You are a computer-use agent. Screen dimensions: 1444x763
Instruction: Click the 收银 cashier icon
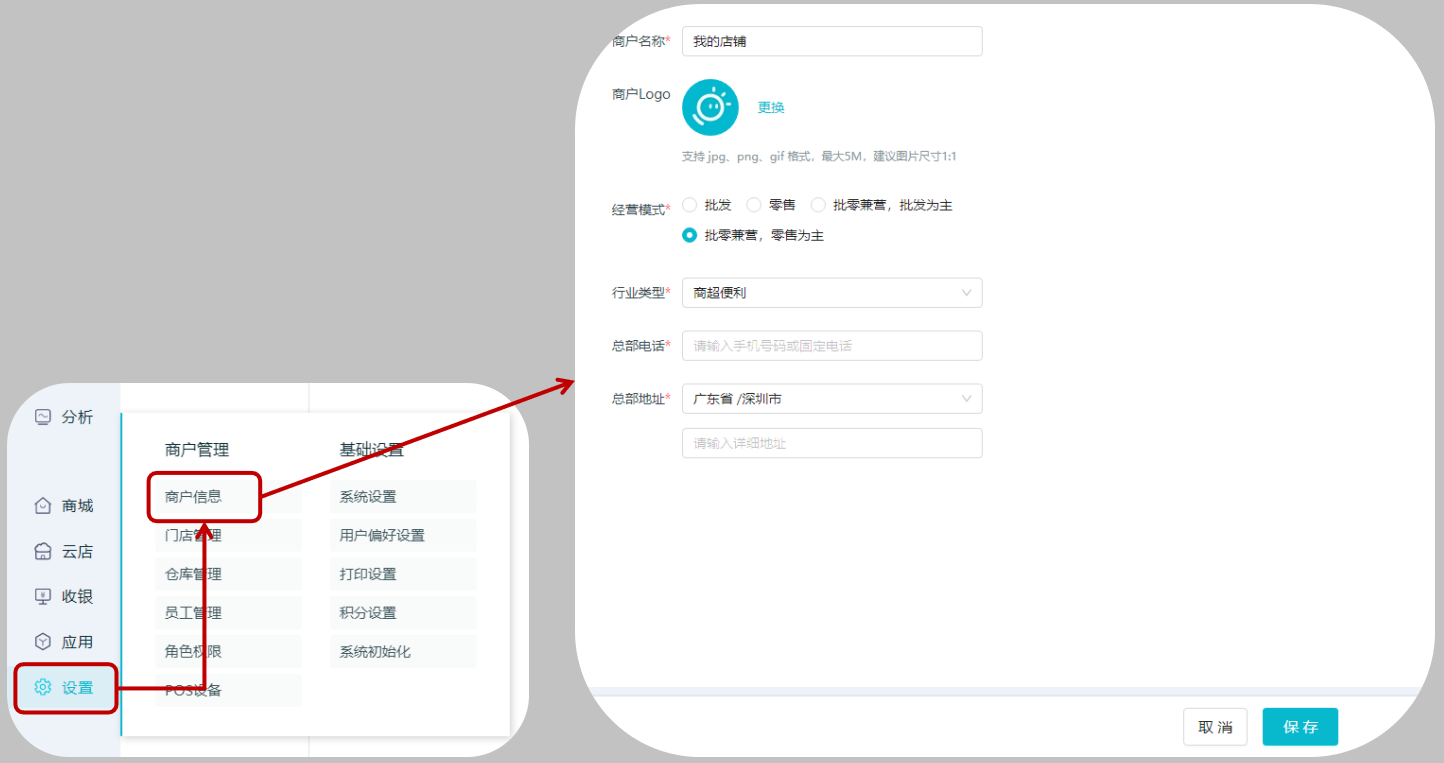click(x=42, y=596)
